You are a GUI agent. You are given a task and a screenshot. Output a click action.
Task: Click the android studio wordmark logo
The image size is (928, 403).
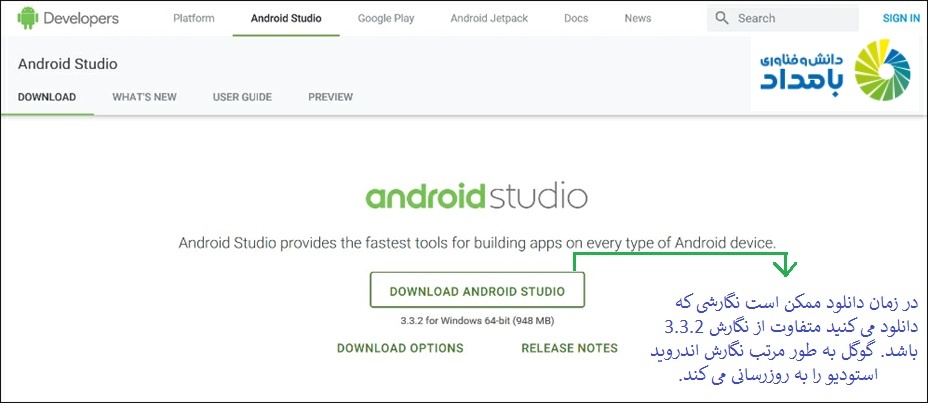click(476, 196)
